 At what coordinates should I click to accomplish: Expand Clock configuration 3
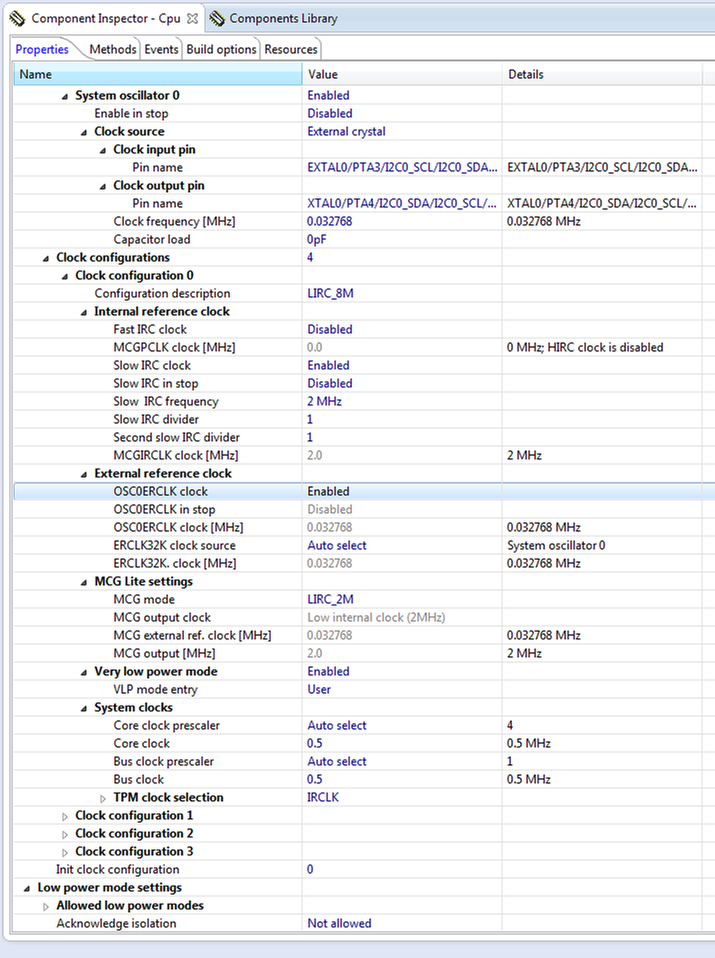point(65,852)
